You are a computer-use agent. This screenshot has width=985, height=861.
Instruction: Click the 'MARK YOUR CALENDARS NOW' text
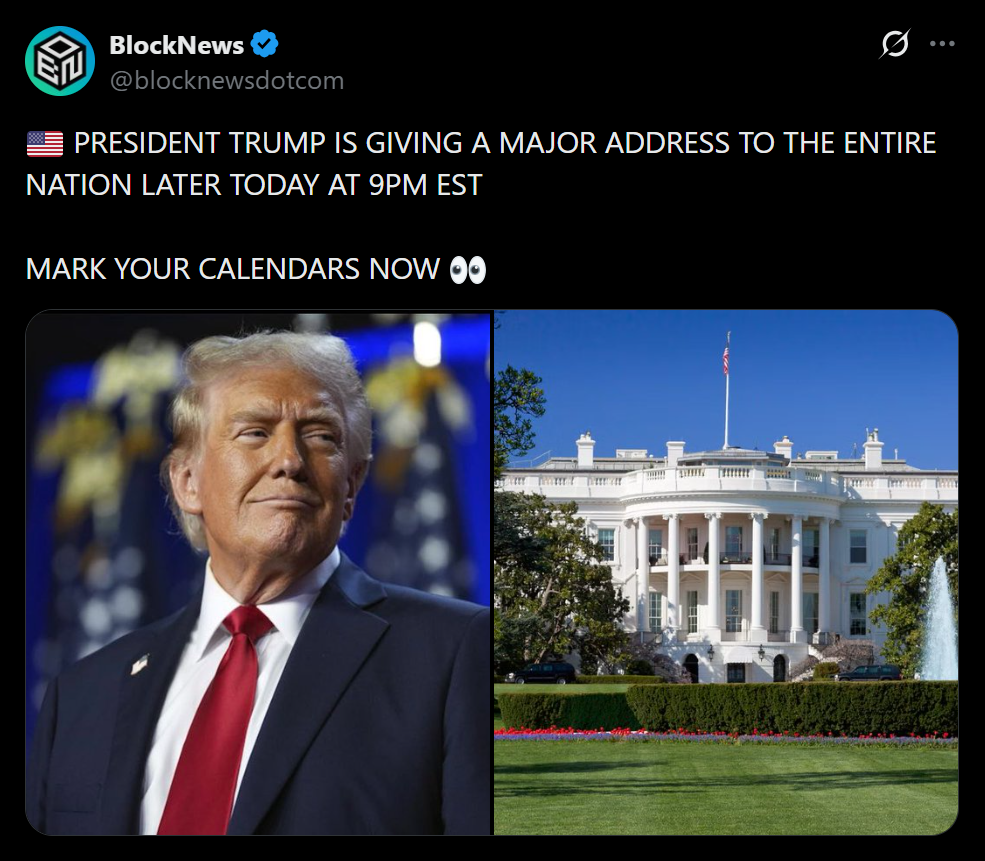tap(232, 269)
